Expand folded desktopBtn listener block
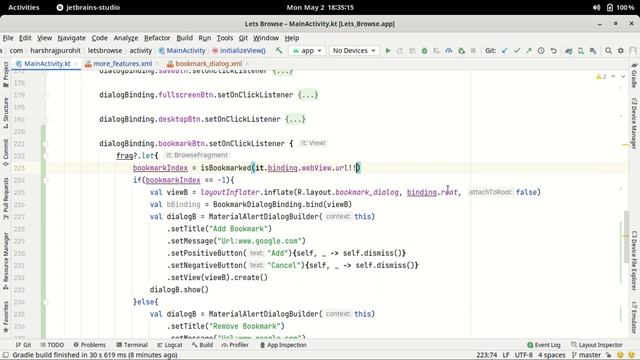640x360 pixels. [x=295, y=119]
